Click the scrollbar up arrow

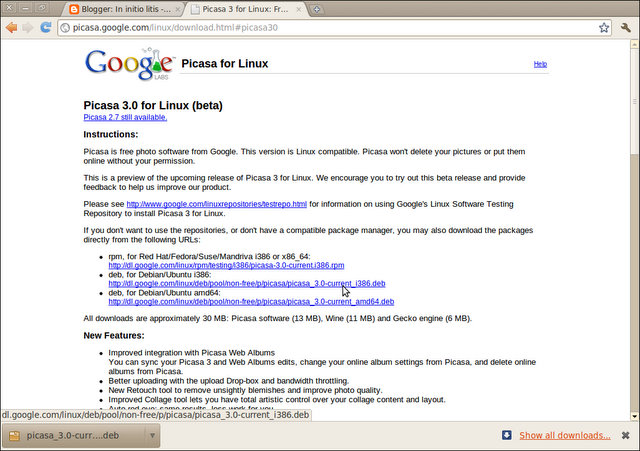(x=635, y=43)
